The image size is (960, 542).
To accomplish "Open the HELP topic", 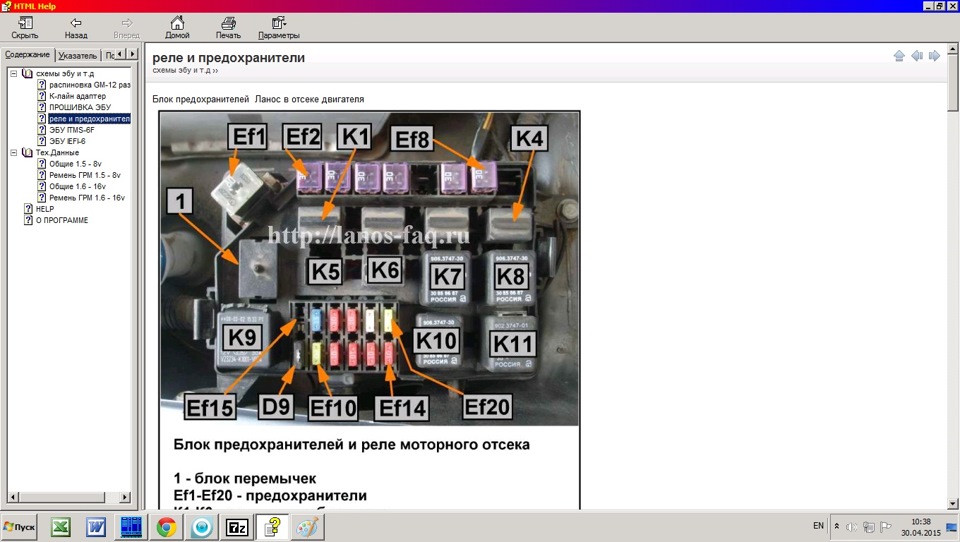I will [x=45, y=209].
